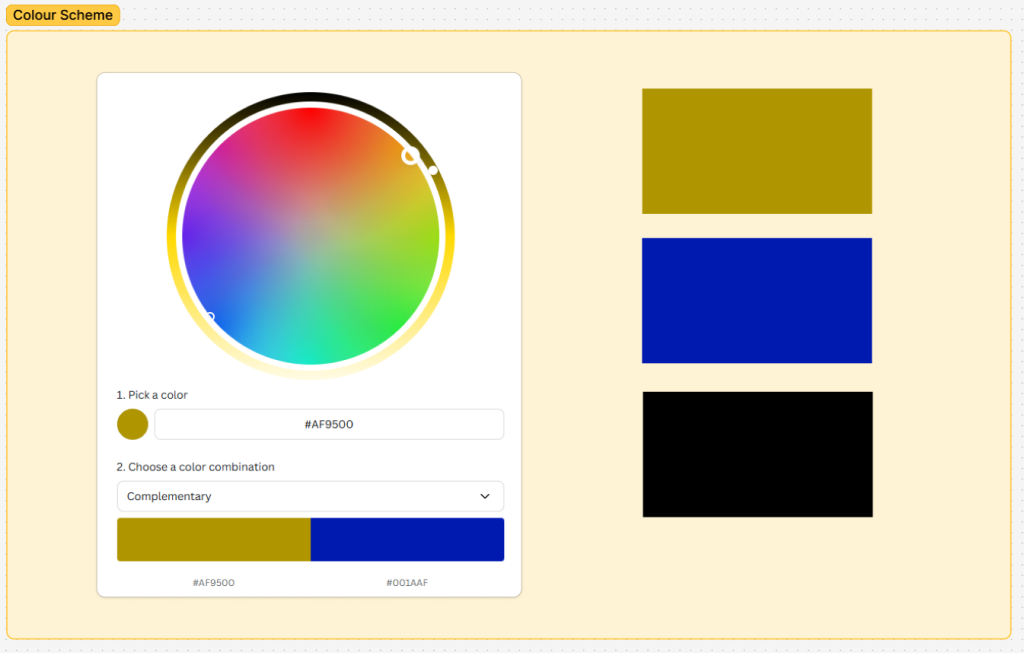Click the large white hue handle on color wheel
The width and height of the screenshot is (1024, 653).
pyautogui.click(x=410, y=155)
